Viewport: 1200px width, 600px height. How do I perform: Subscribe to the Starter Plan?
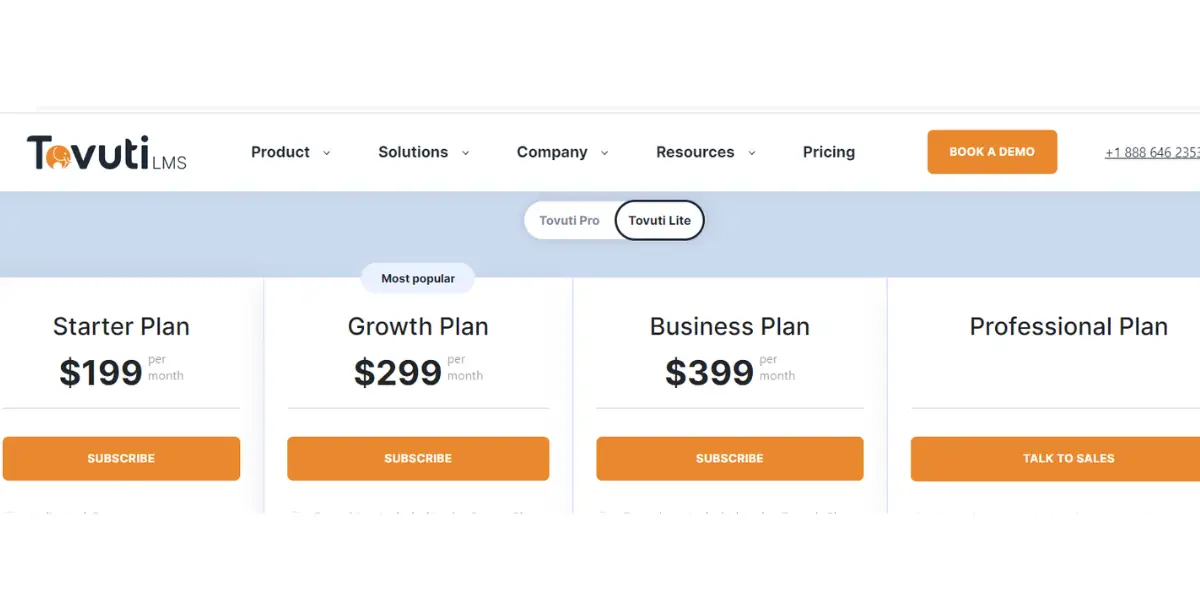pyautogui.click(x=121, y=458)
